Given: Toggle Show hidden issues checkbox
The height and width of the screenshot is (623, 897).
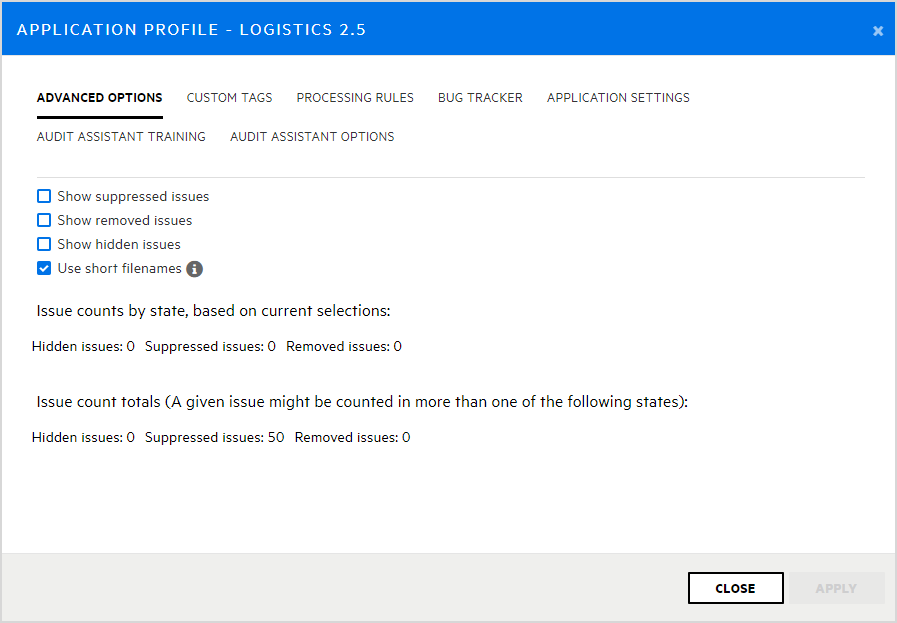Looking at the screenshot, I should pyautogui.click(x=44, y=245).
